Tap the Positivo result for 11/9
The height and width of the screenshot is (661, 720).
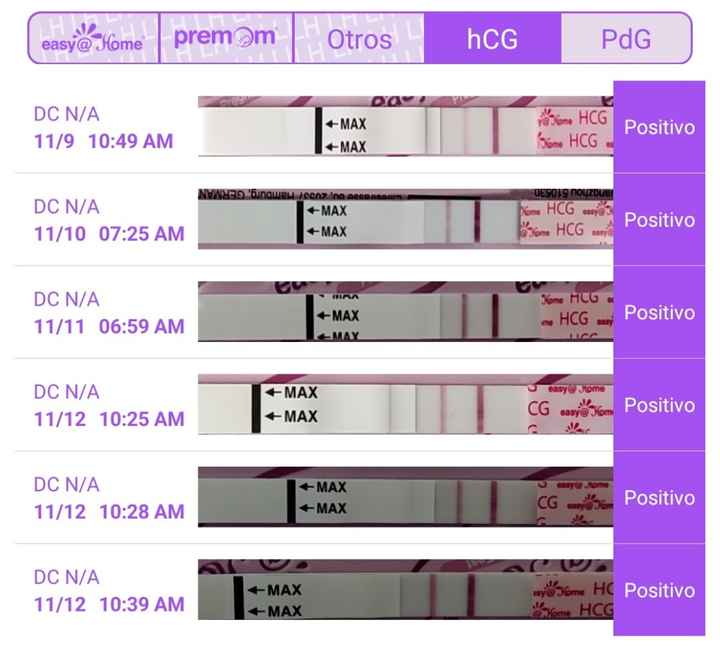659,127
